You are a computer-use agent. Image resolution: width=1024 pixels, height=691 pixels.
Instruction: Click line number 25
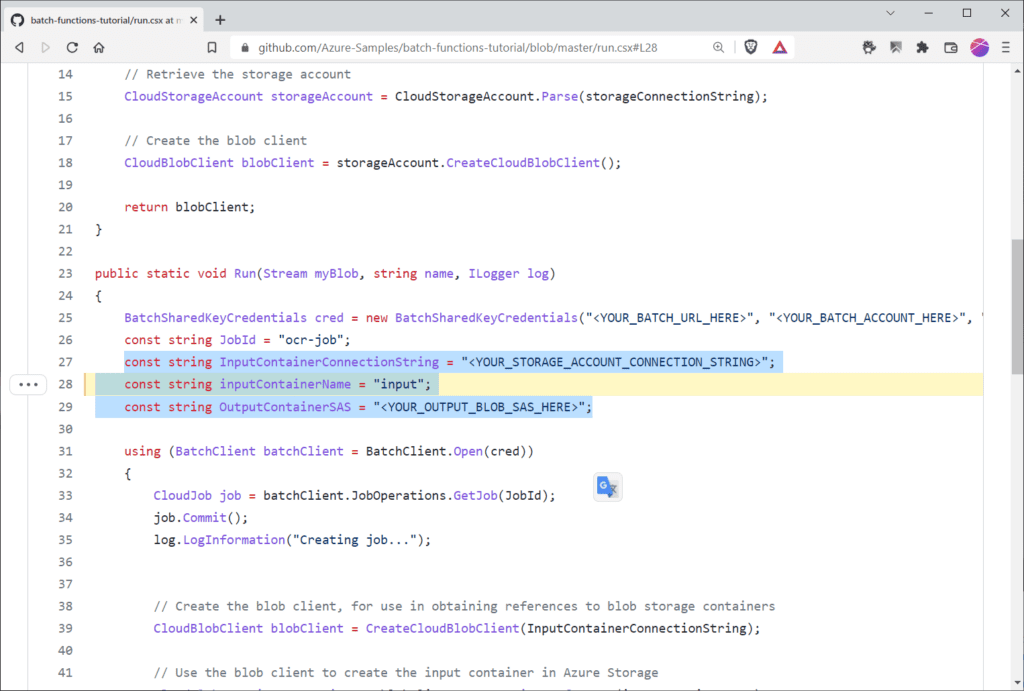[x=65, y=318]
